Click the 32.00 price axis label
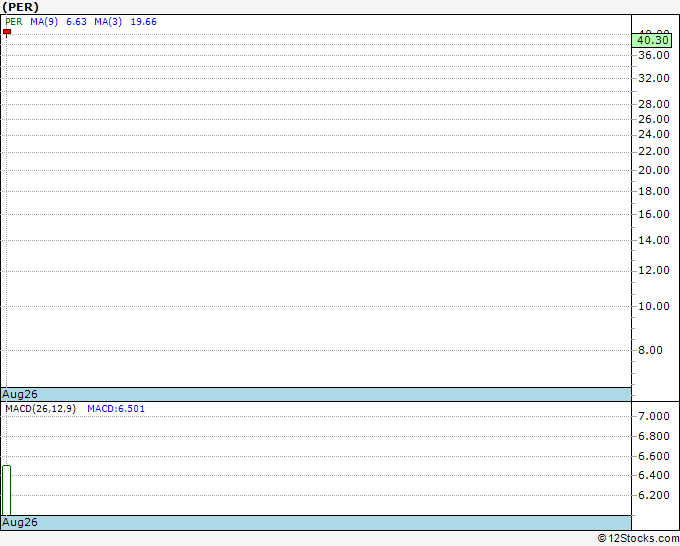This screenshot has height=546, width=680. [x=654, y=78]
